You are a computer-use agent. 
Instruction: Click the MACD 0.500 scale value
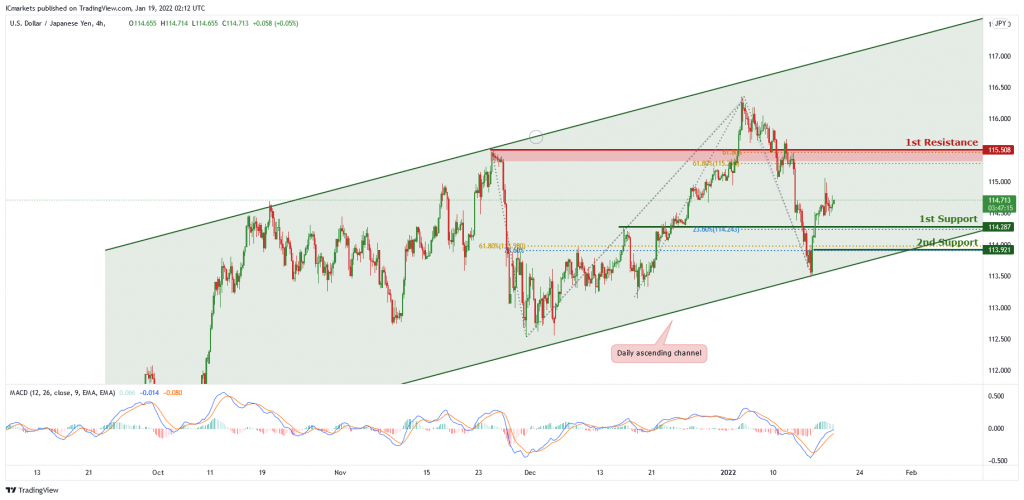tap(999, 396)
